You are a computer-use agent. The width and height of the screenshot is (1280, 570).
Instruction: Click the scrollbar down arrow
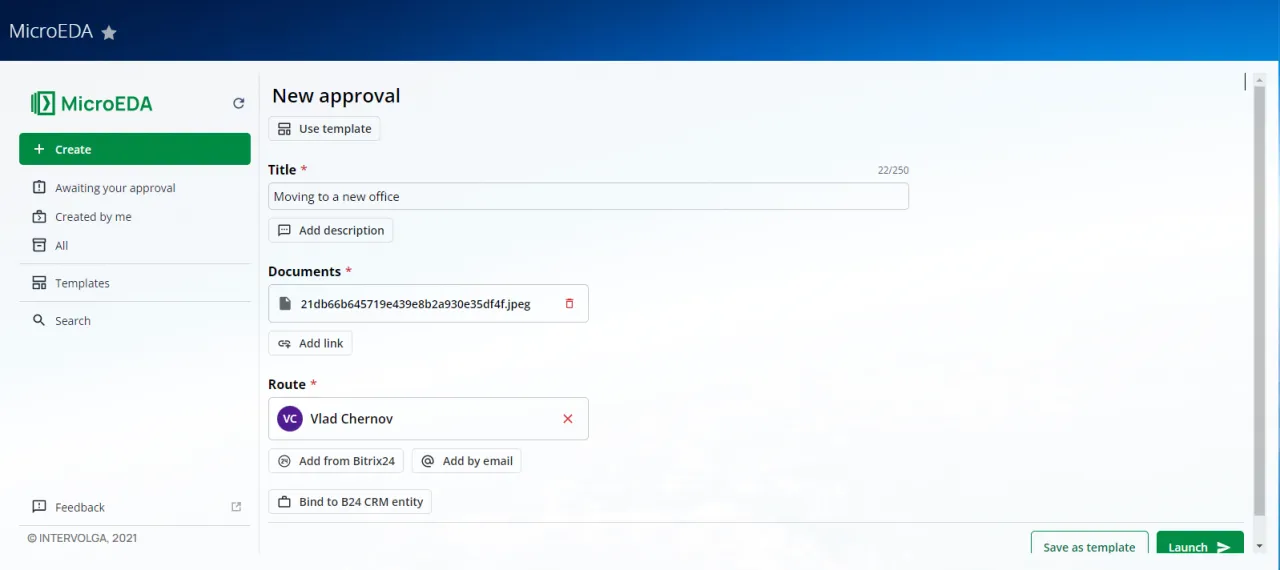pos(1259,545)
